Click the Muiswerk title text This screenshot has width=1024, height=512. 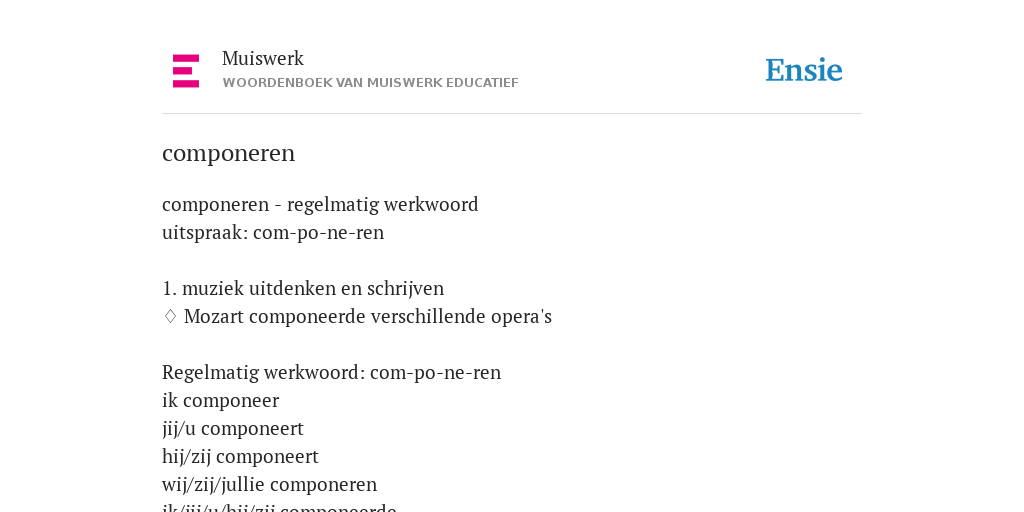[263, 58]
